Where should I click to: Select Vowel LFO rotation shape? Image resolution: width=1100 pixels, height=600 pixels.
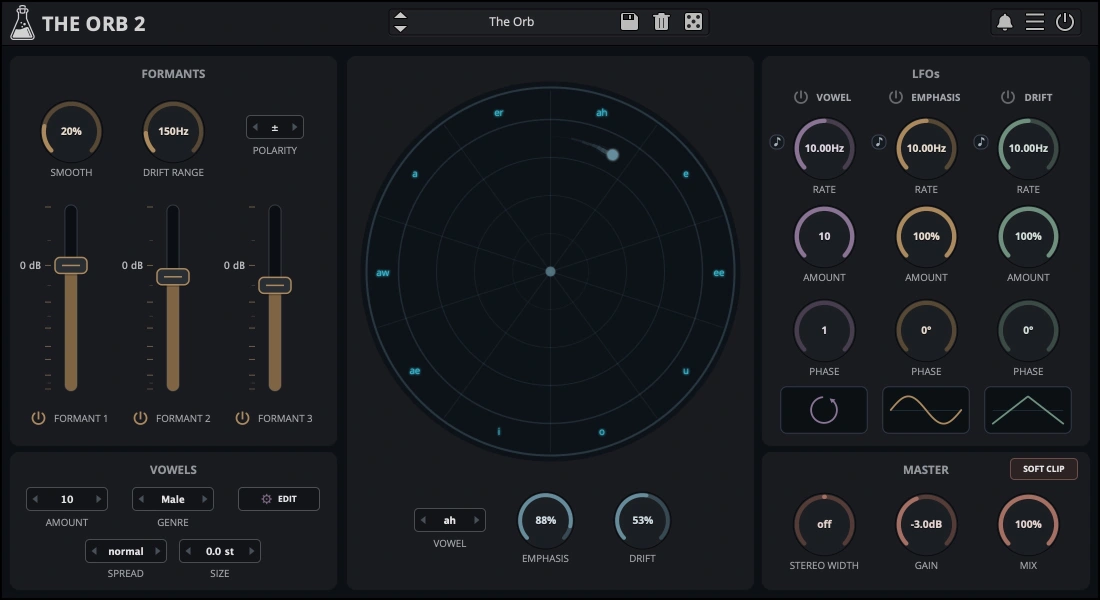click(x=824, y=410)
